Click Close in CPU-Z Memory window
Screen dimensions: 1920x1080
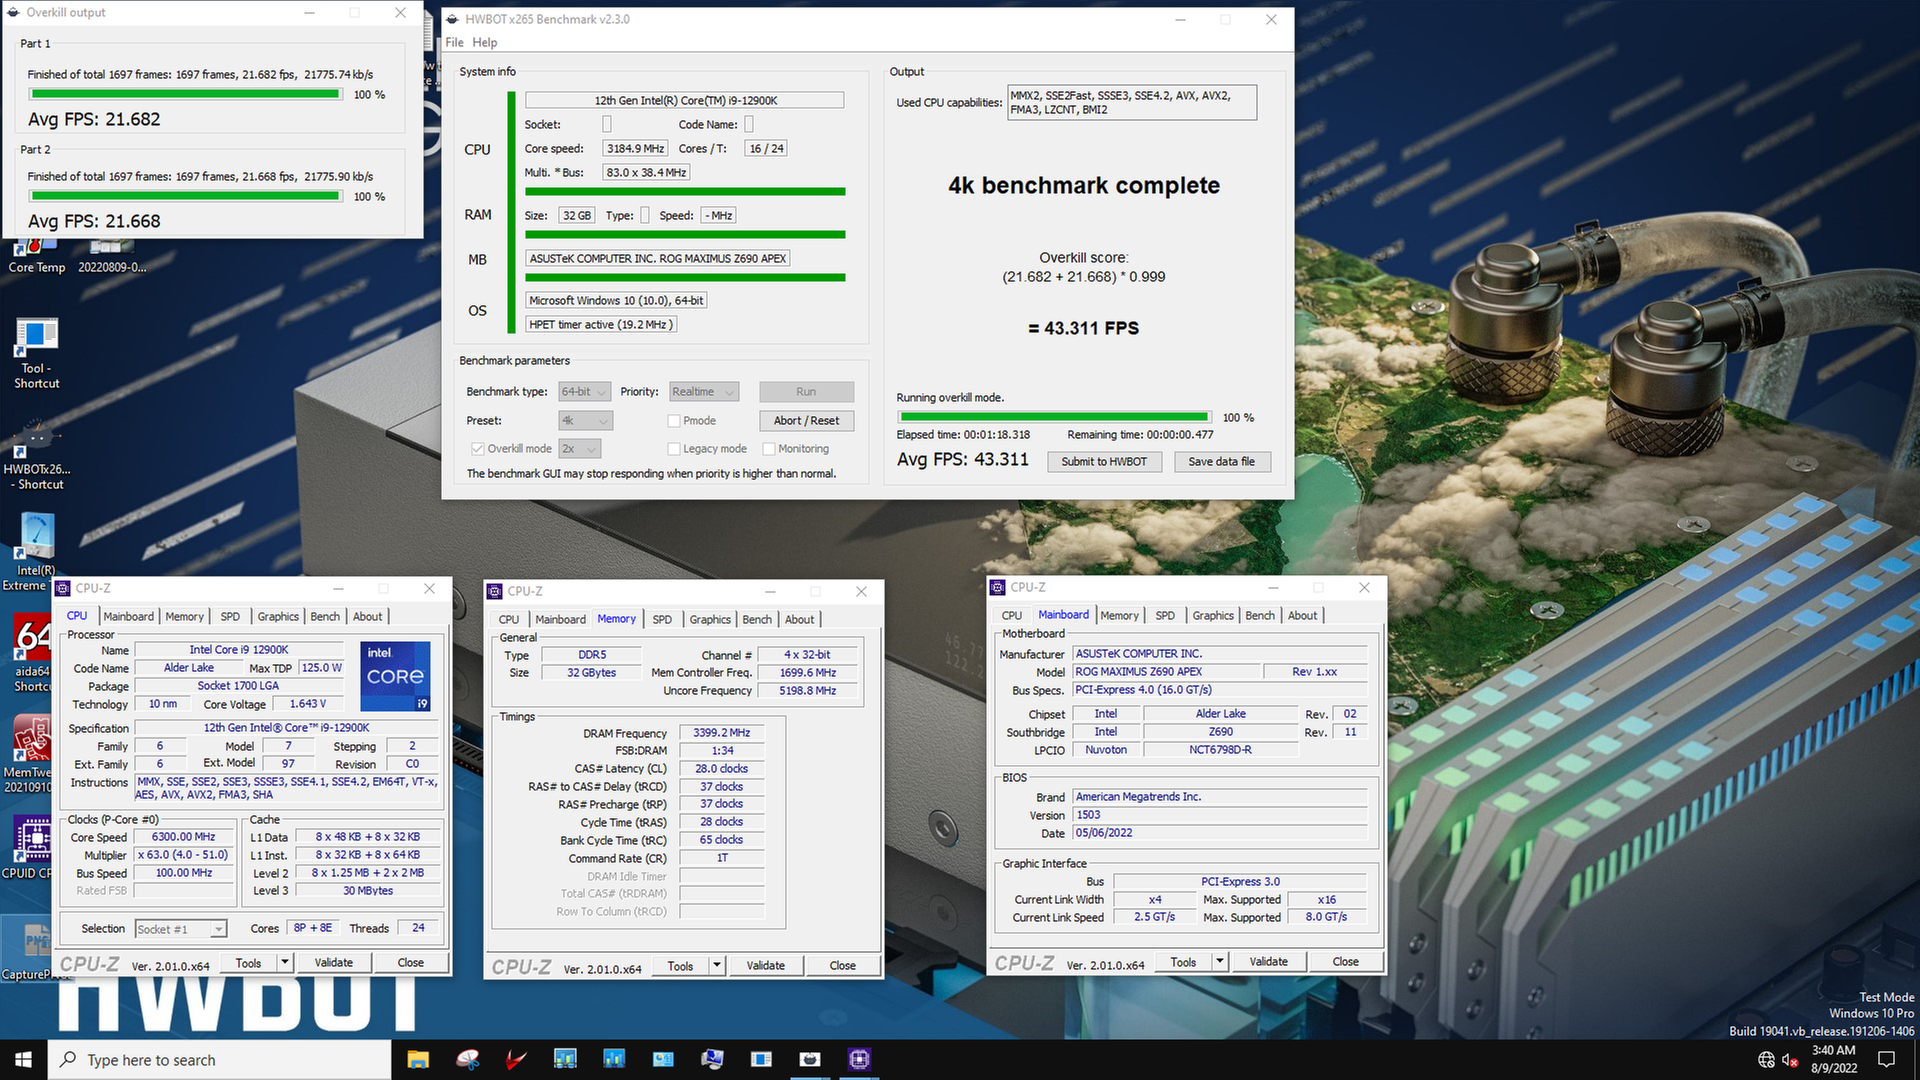[842, 966]
